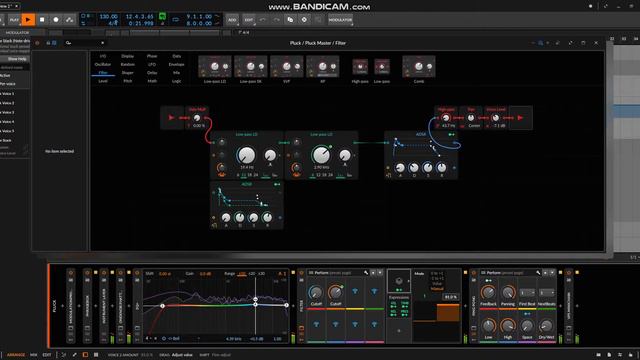Select the Shaper module category

127,73
